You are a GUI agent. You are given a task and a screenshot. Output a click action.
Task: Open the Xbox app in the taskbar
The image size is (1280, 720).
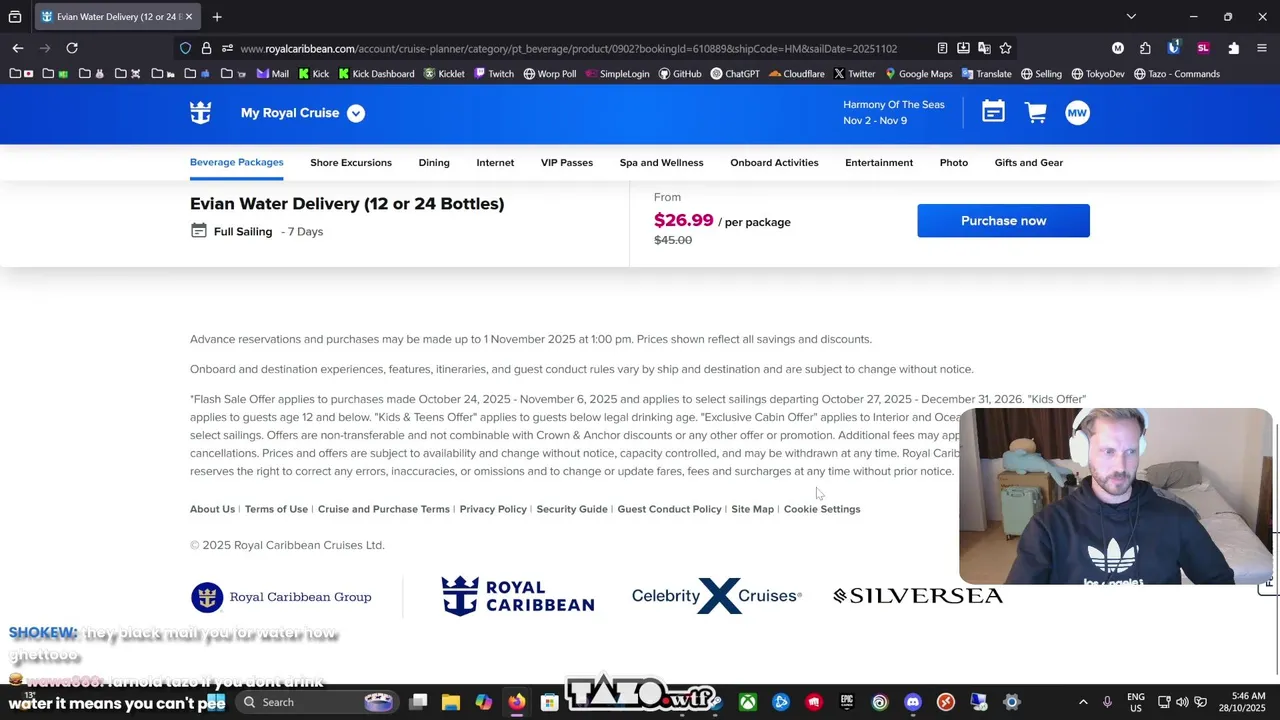(x=748, y=702)
